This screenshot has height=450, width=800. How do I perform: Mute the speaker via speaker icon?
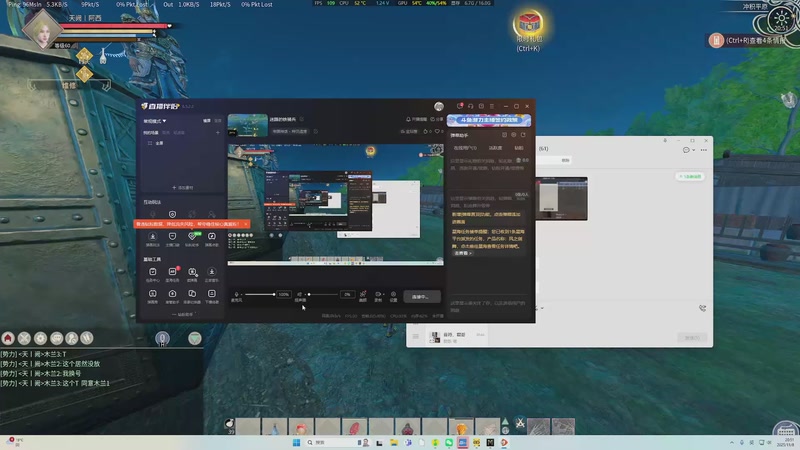299,294
